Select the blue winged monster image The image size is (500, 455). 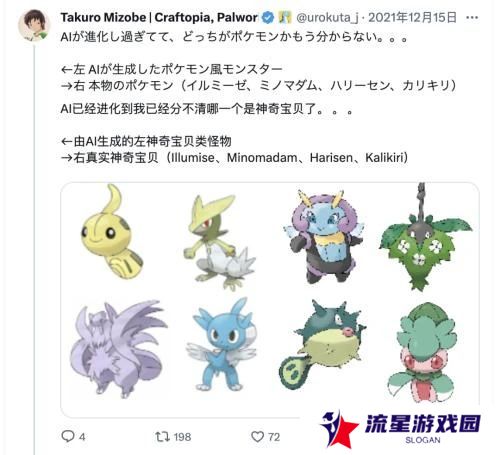(221, 345)
